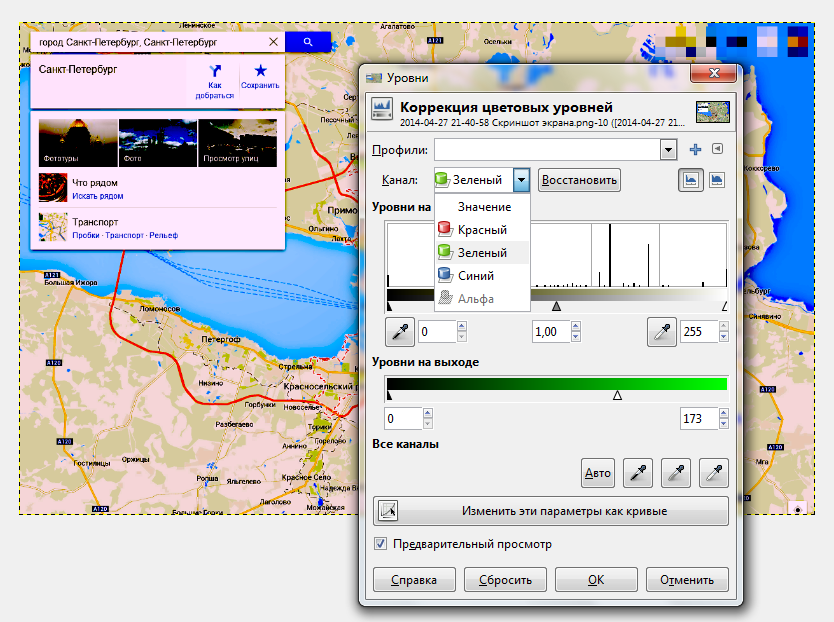Click the output white point slider at 173
The image size is (834, 622).
click(x=618, y=395)
